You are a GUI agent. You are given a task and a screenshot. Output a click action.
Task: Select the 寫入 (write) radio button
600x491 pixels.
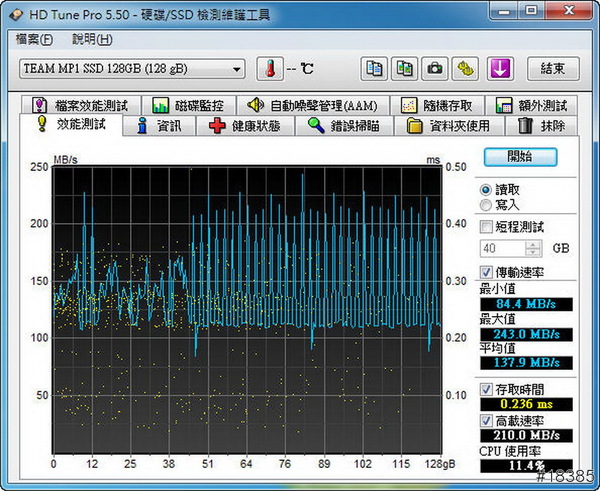[x=486, y=204]
